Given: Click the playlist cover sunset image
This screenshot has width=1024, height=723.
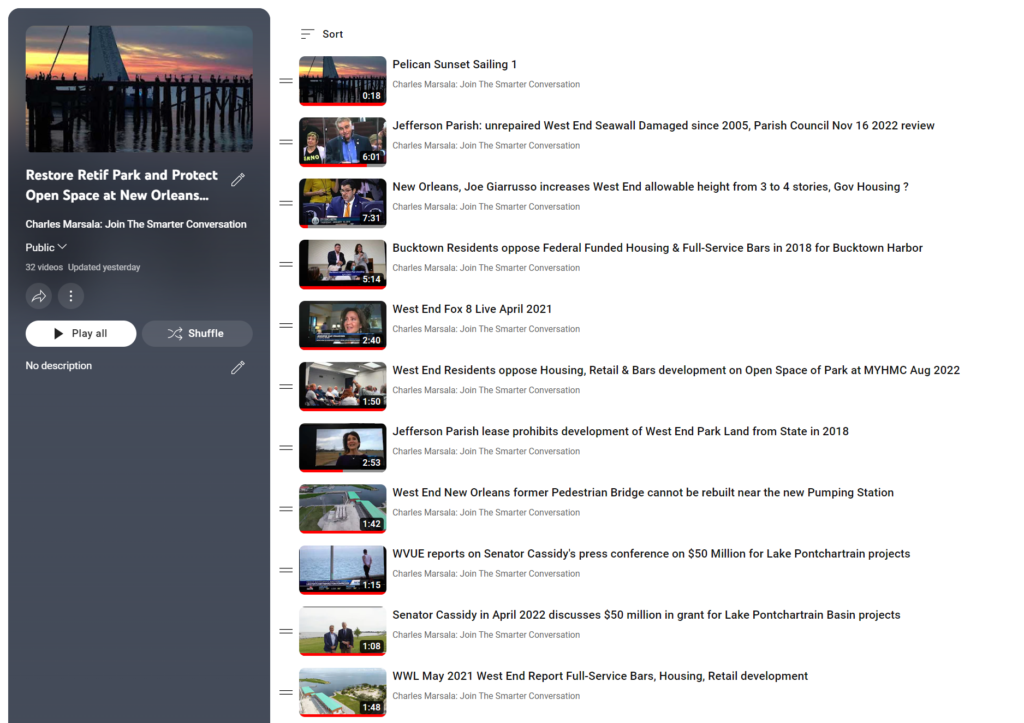Looking at the screenshot, I should pos(139,89).
